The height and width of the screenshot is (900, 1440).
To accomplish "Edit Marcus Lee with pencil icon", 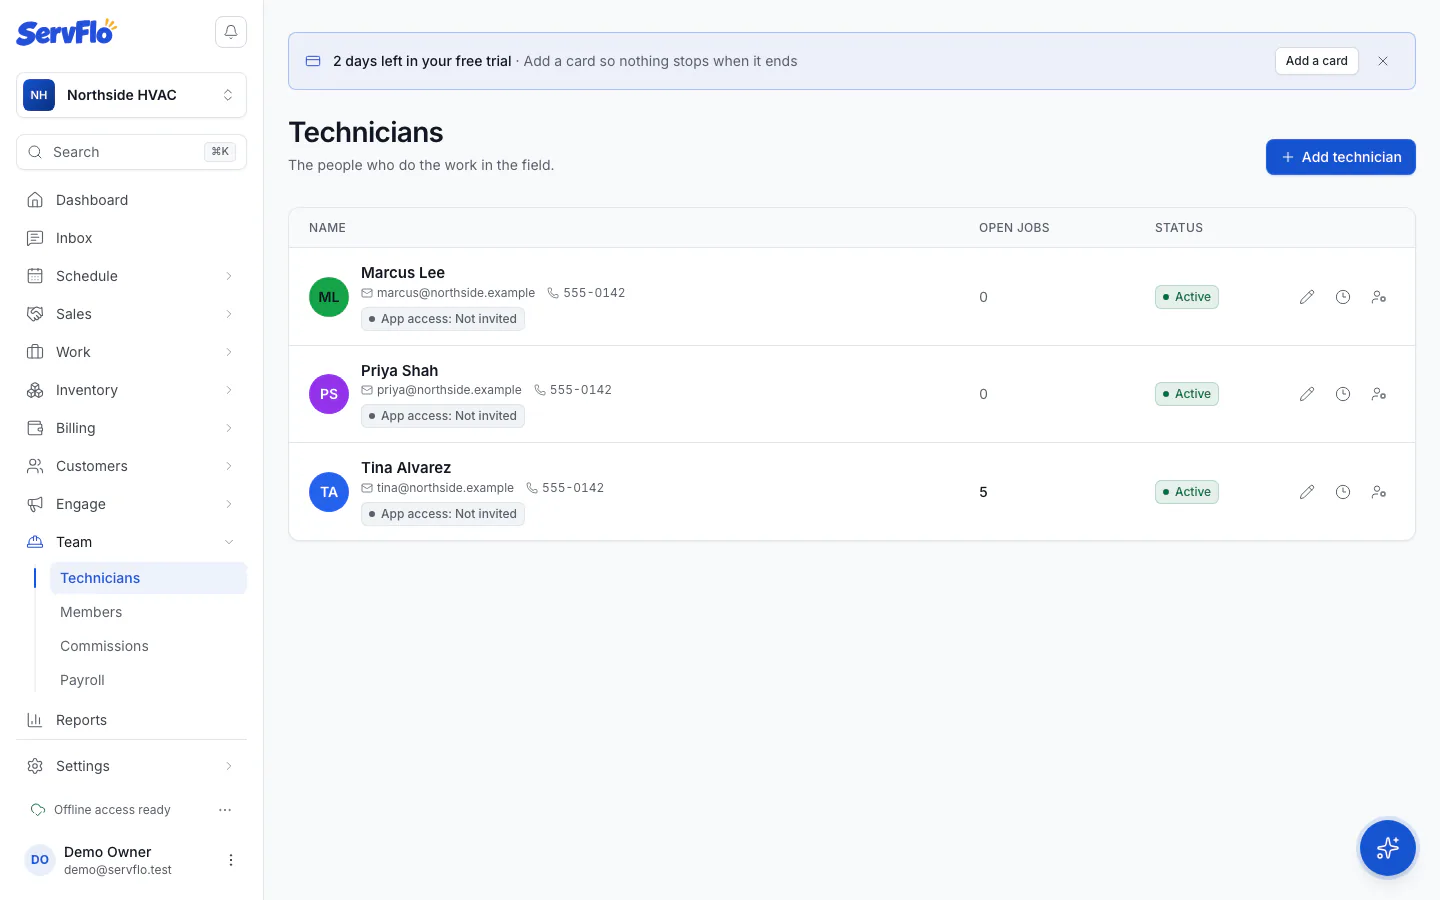I will 1307,297.
